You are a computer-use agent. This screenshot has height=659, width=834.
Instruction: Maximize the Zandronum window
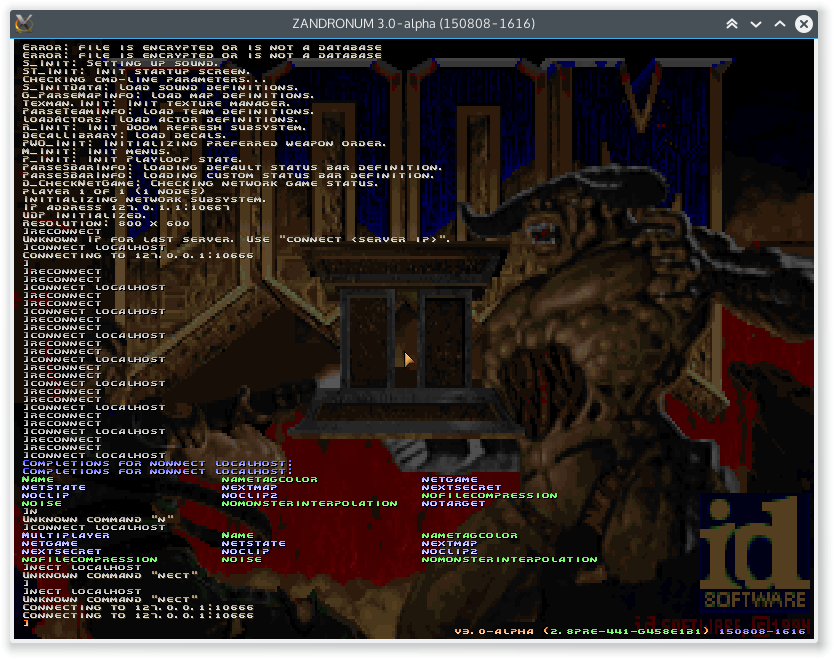779,23
